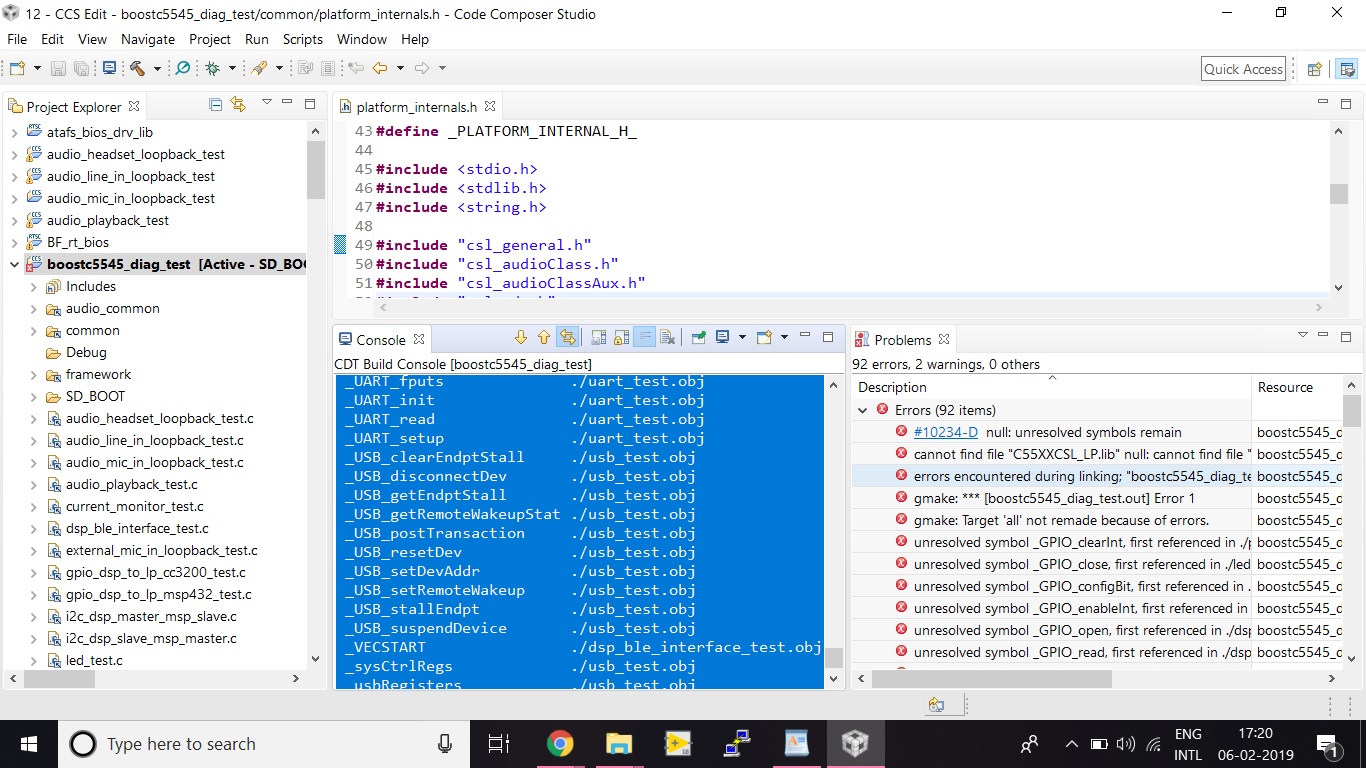
Task: Switch to CCS Edit perspective icon
Action: coord(1347,69)
